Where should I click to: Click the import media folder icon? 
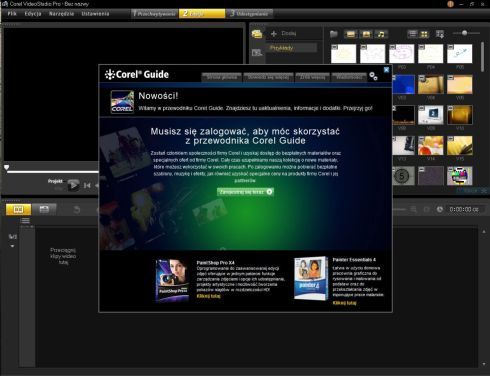334,34
